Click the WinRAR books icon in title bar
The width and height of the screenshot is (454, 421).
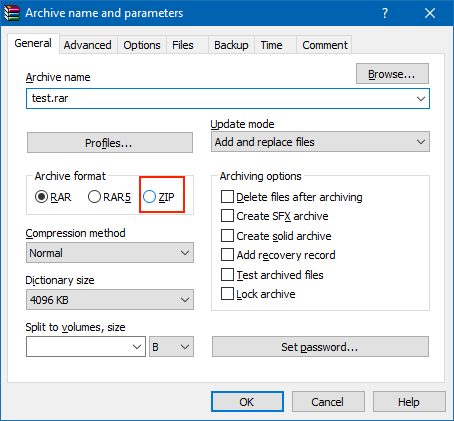click(x=12, y=13)
